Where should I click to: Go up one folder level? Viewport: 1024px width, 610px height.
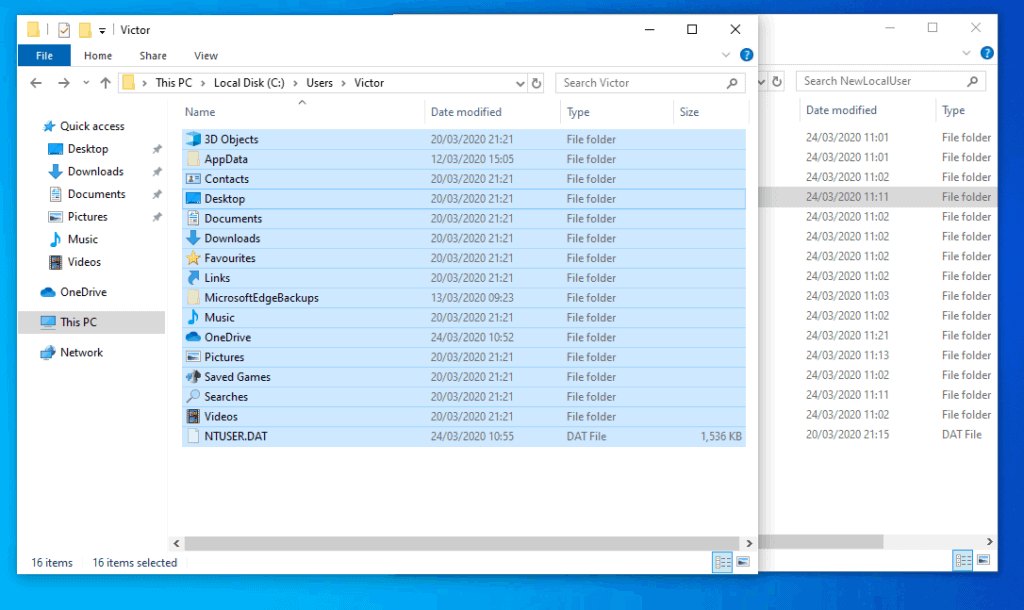pos(105,83)
